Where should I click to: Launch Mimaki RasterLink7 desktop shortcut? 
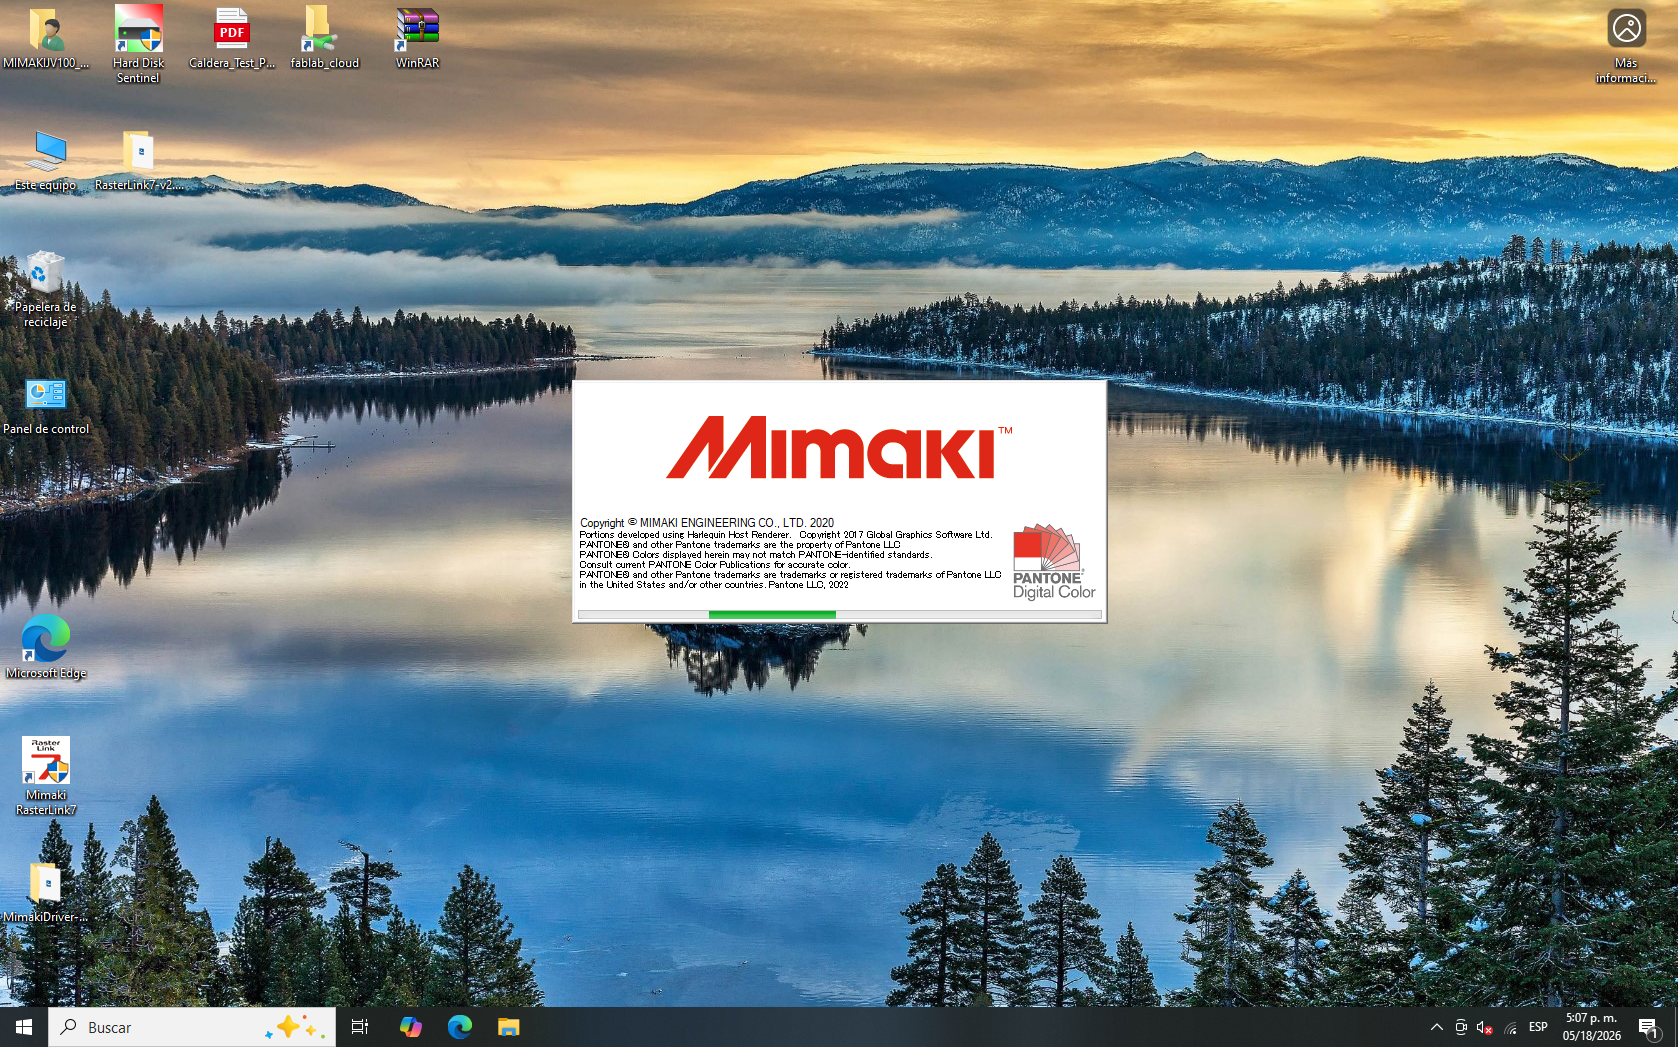[x=46, y=776]
